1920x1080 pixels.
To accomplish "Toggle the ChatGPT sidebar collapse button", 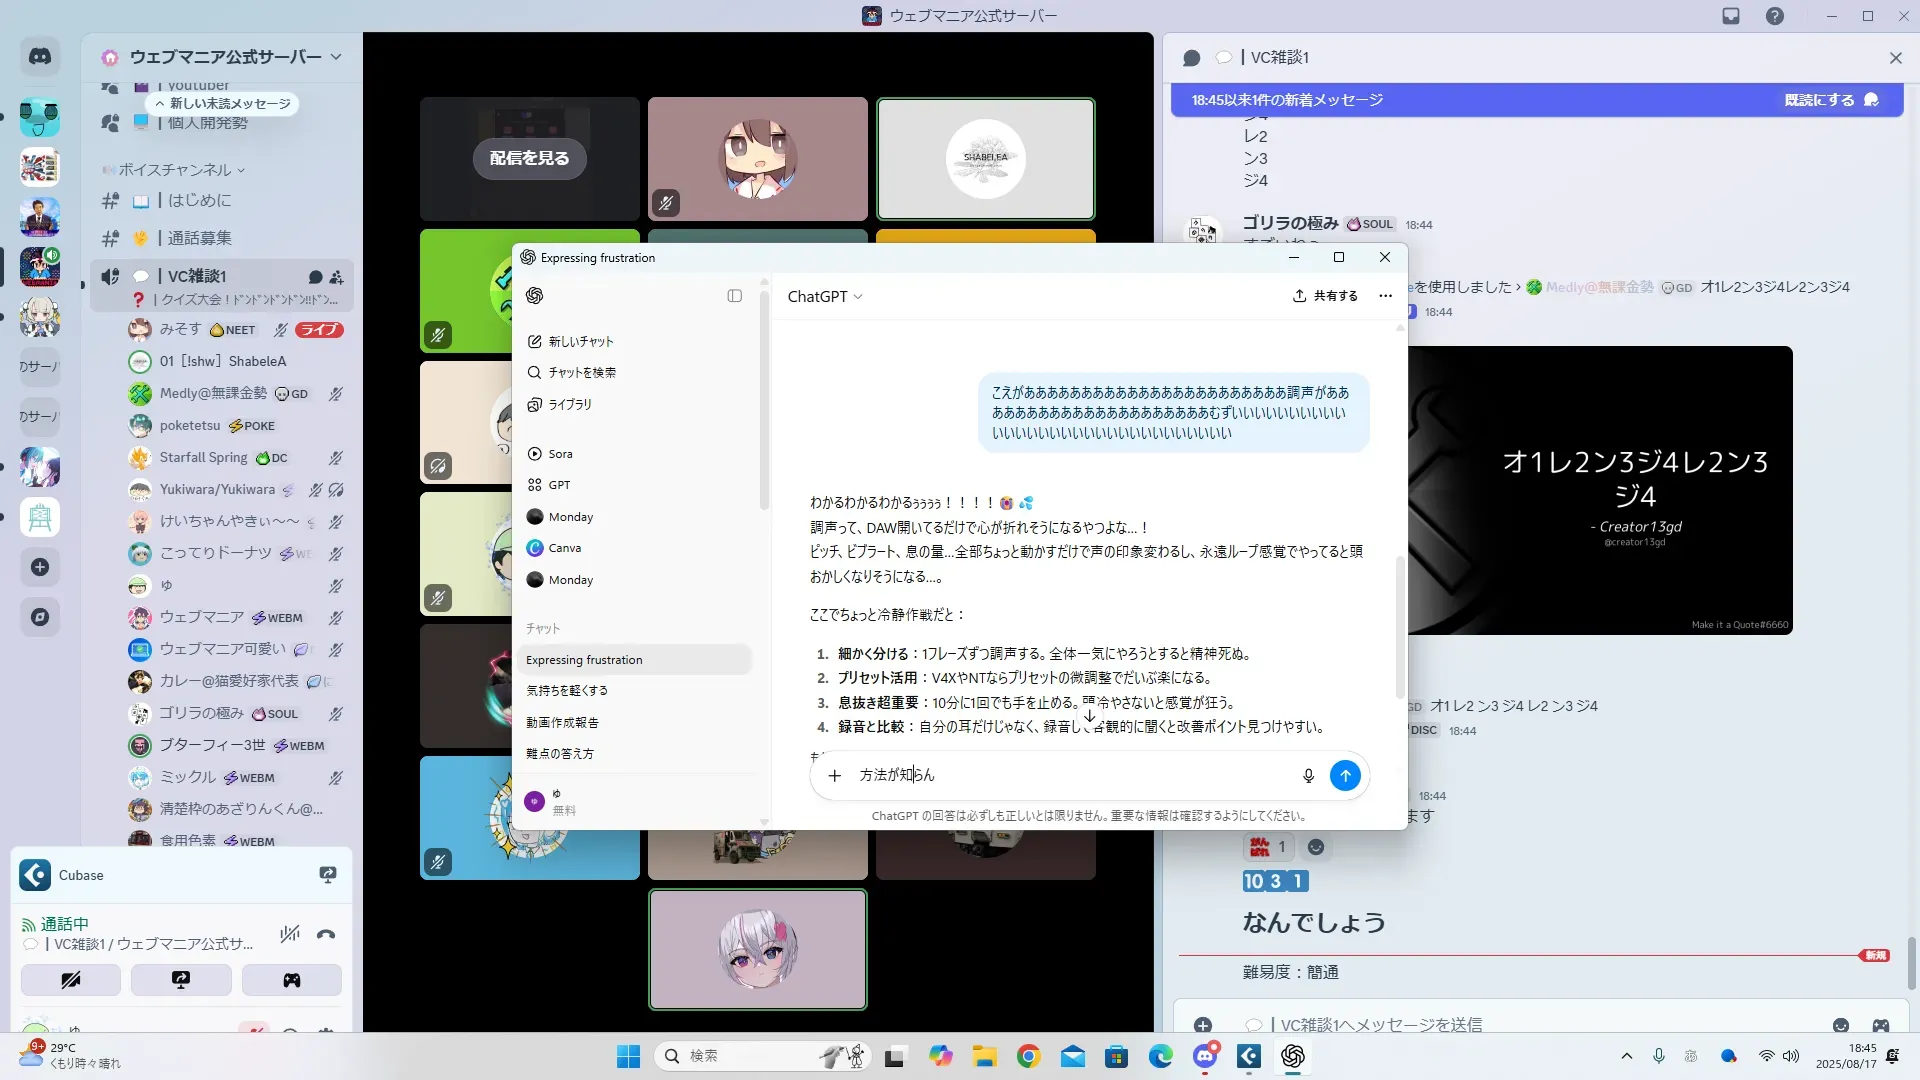I will 735,296.
